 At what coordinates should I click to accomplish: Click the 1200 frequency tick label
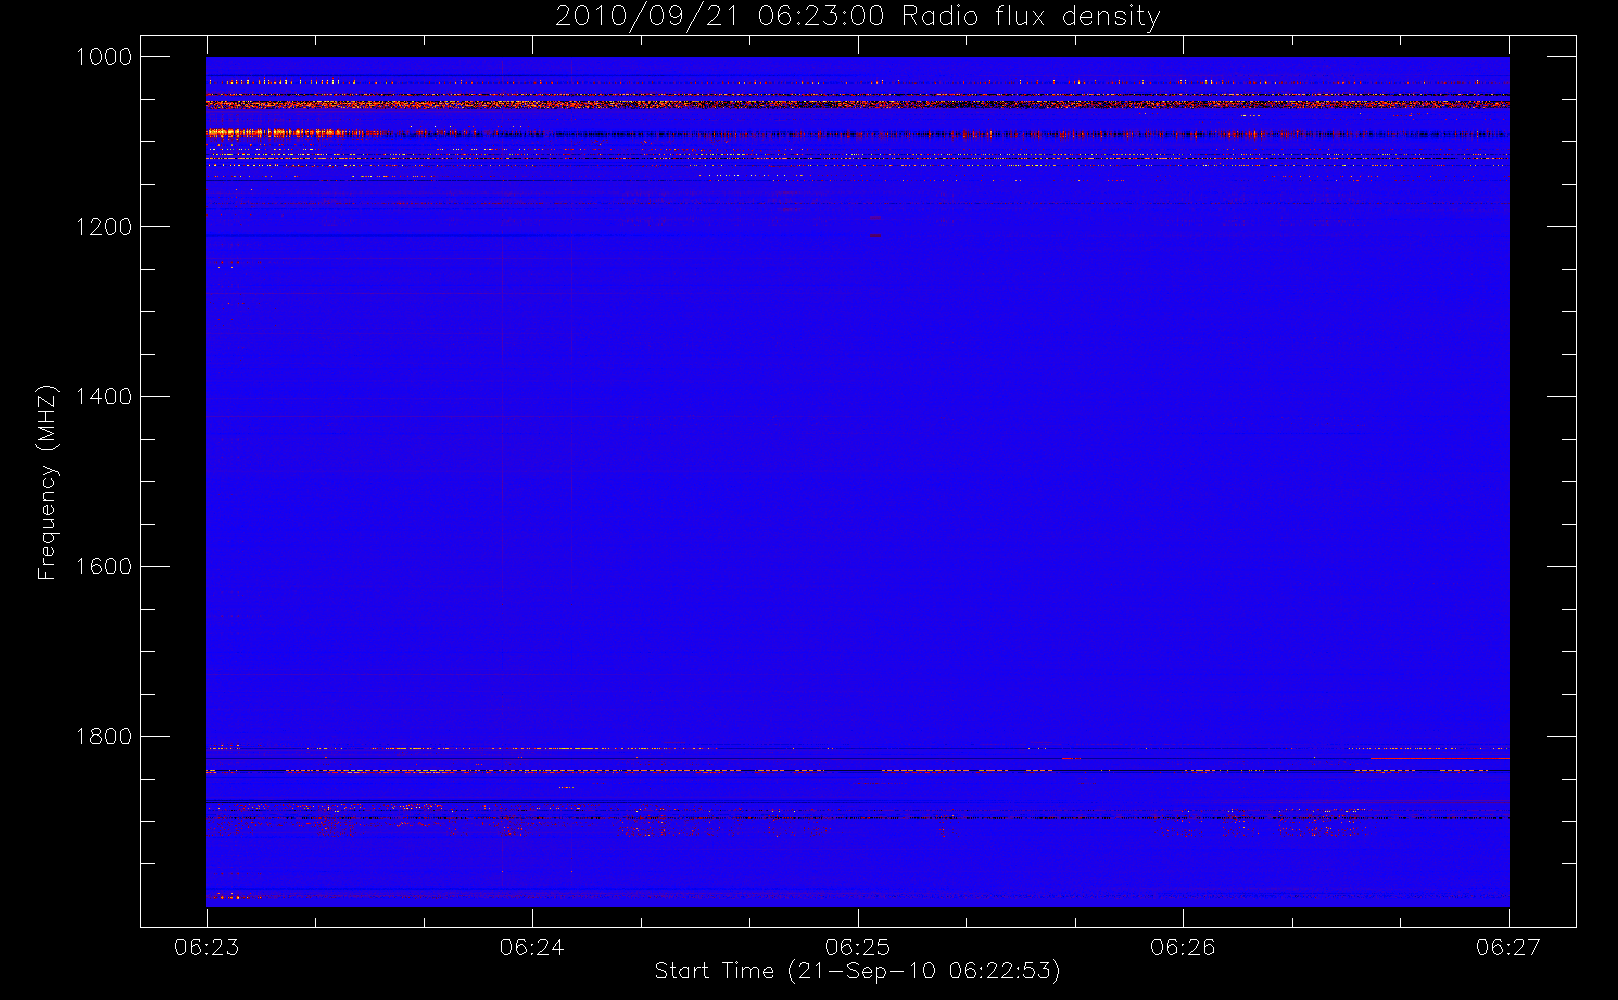[x=104, y=227]
